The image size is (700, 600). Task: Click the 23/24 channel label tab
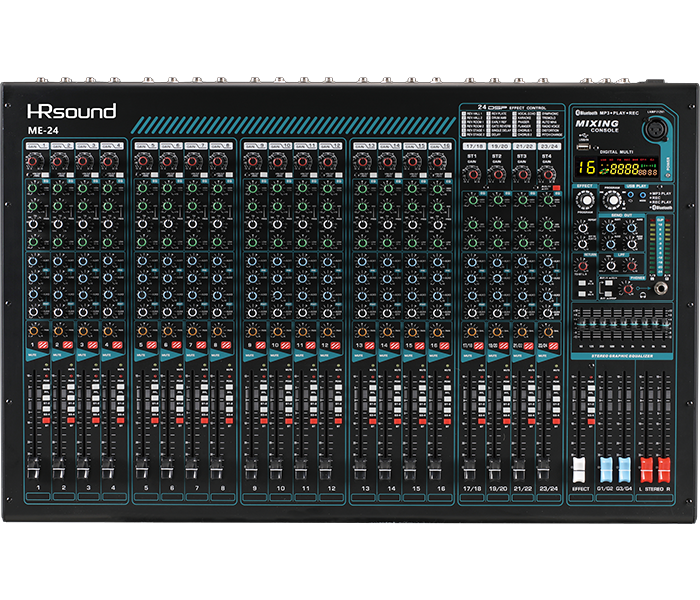click(x=546, y=146)
